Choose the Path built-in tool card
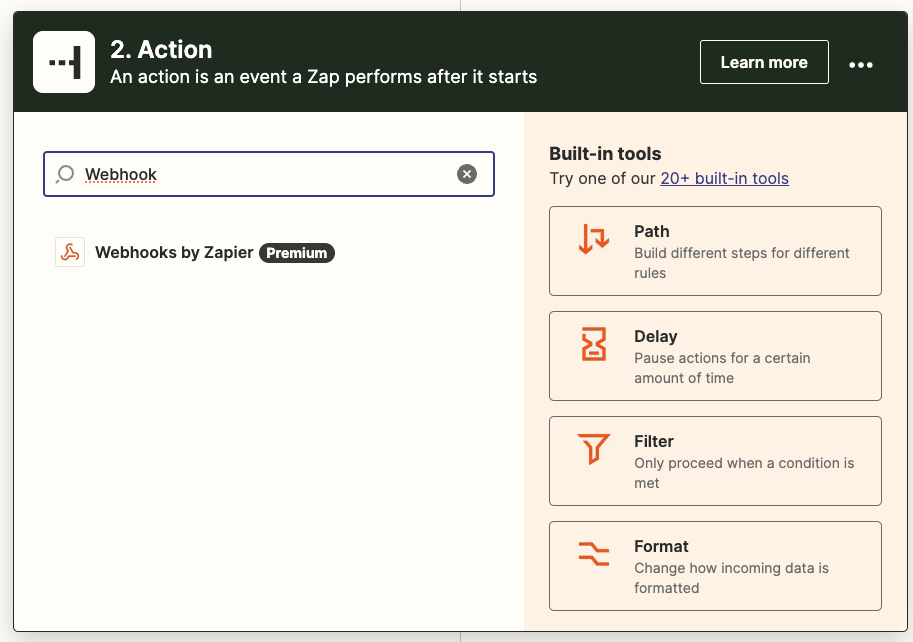 point(715,251)
